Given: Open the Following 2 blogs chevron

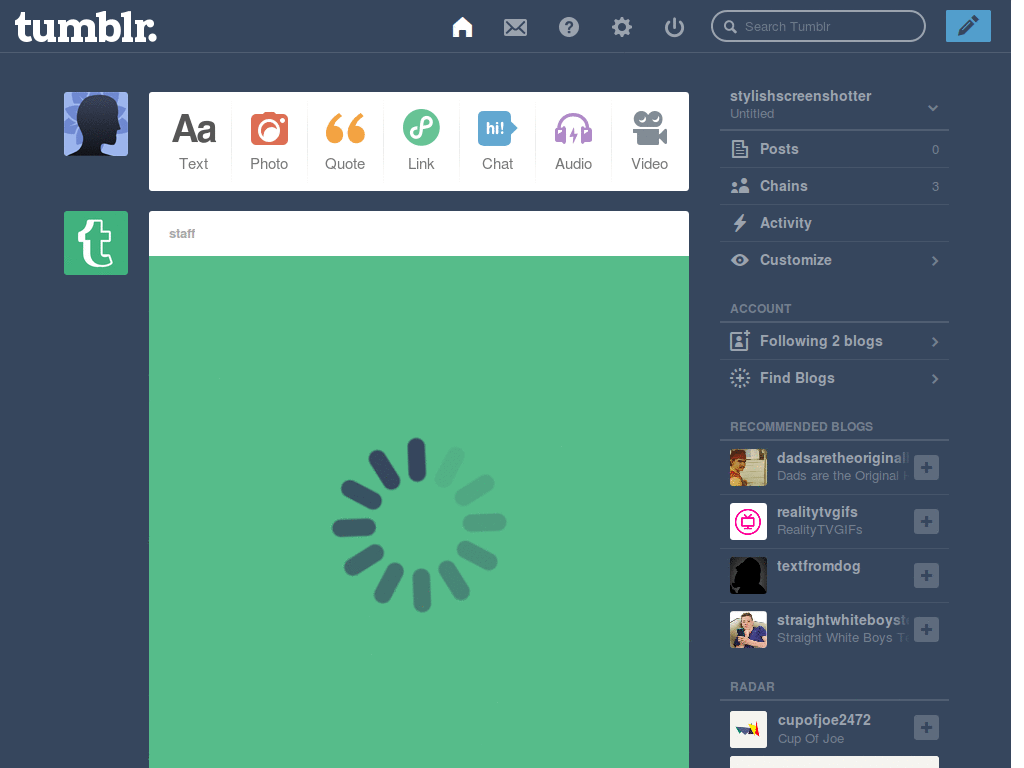Looking at the screenshot, I should 935,342.
